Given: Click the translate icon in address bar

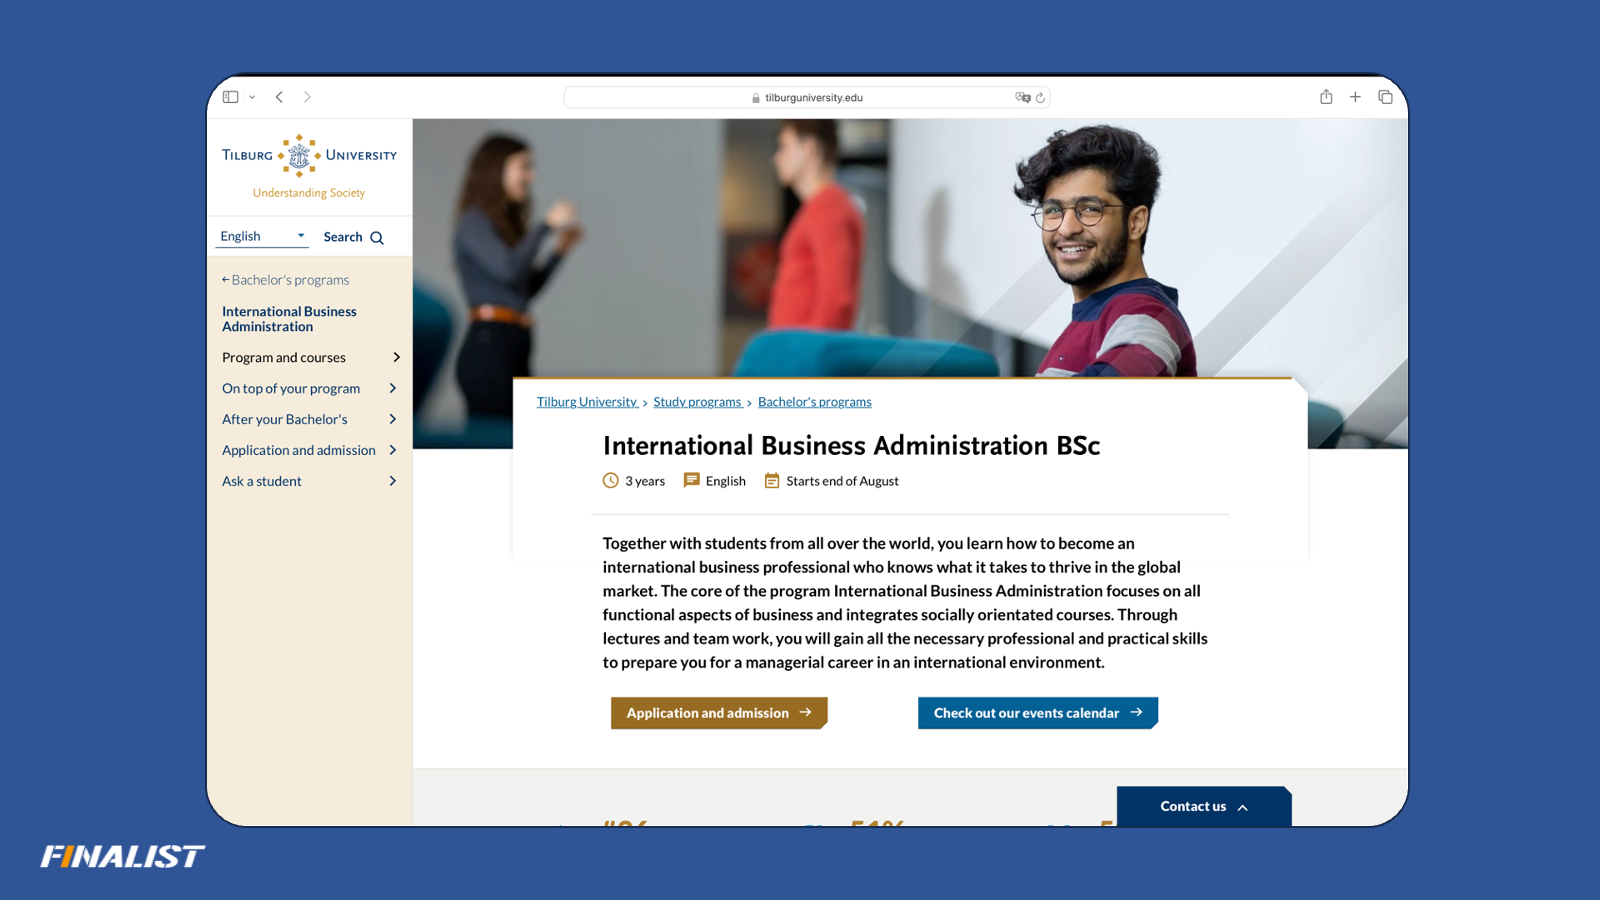Looking at the screenshot, I should point(1022,98).
